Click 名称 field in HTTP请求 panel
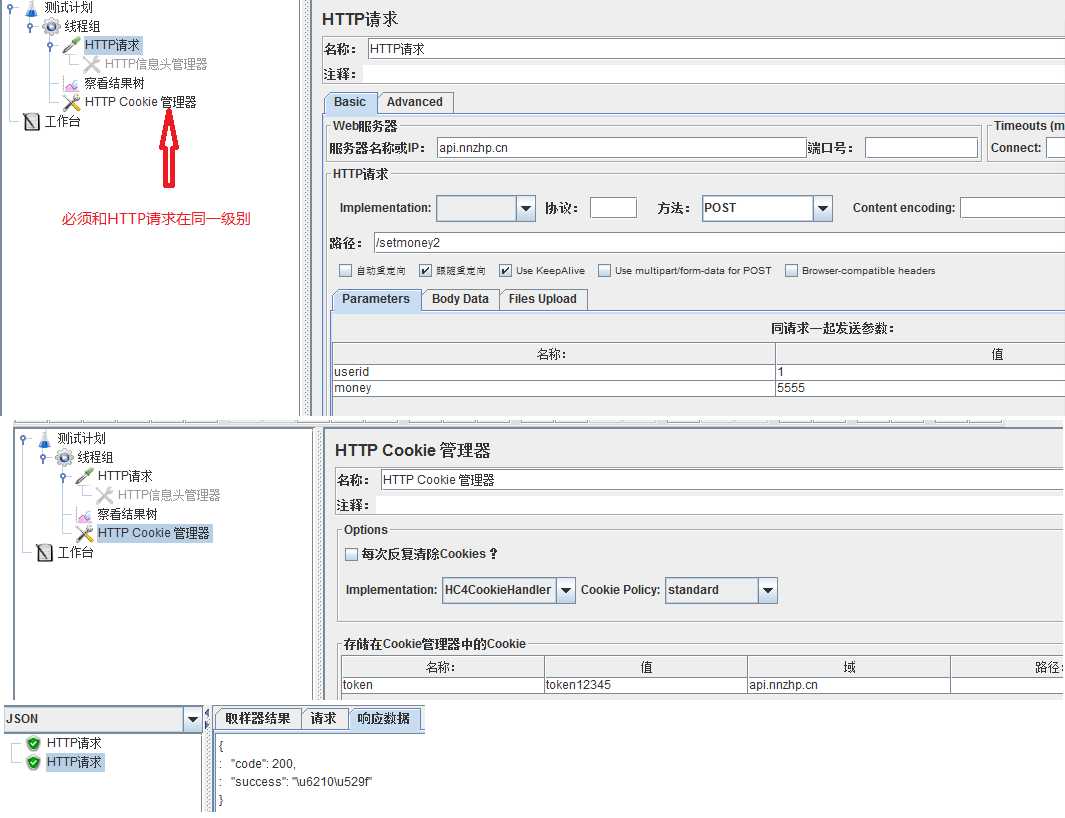This screenshot has height=818, width=1065. 717,49
